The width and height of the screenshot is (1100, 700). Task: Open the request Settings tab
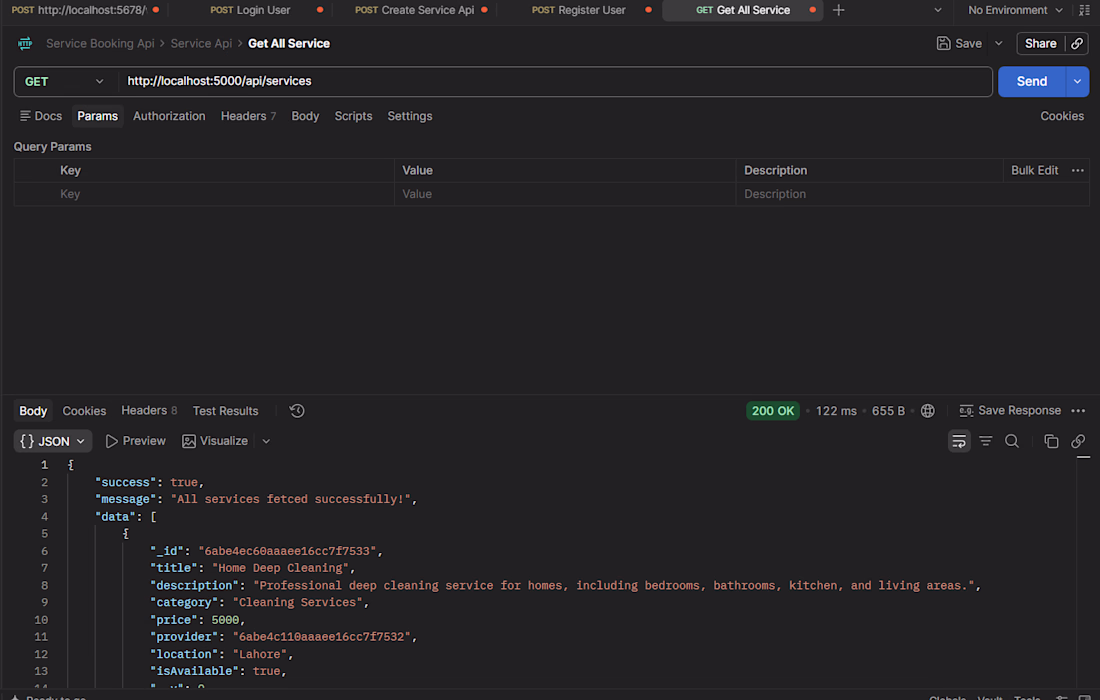410,116
